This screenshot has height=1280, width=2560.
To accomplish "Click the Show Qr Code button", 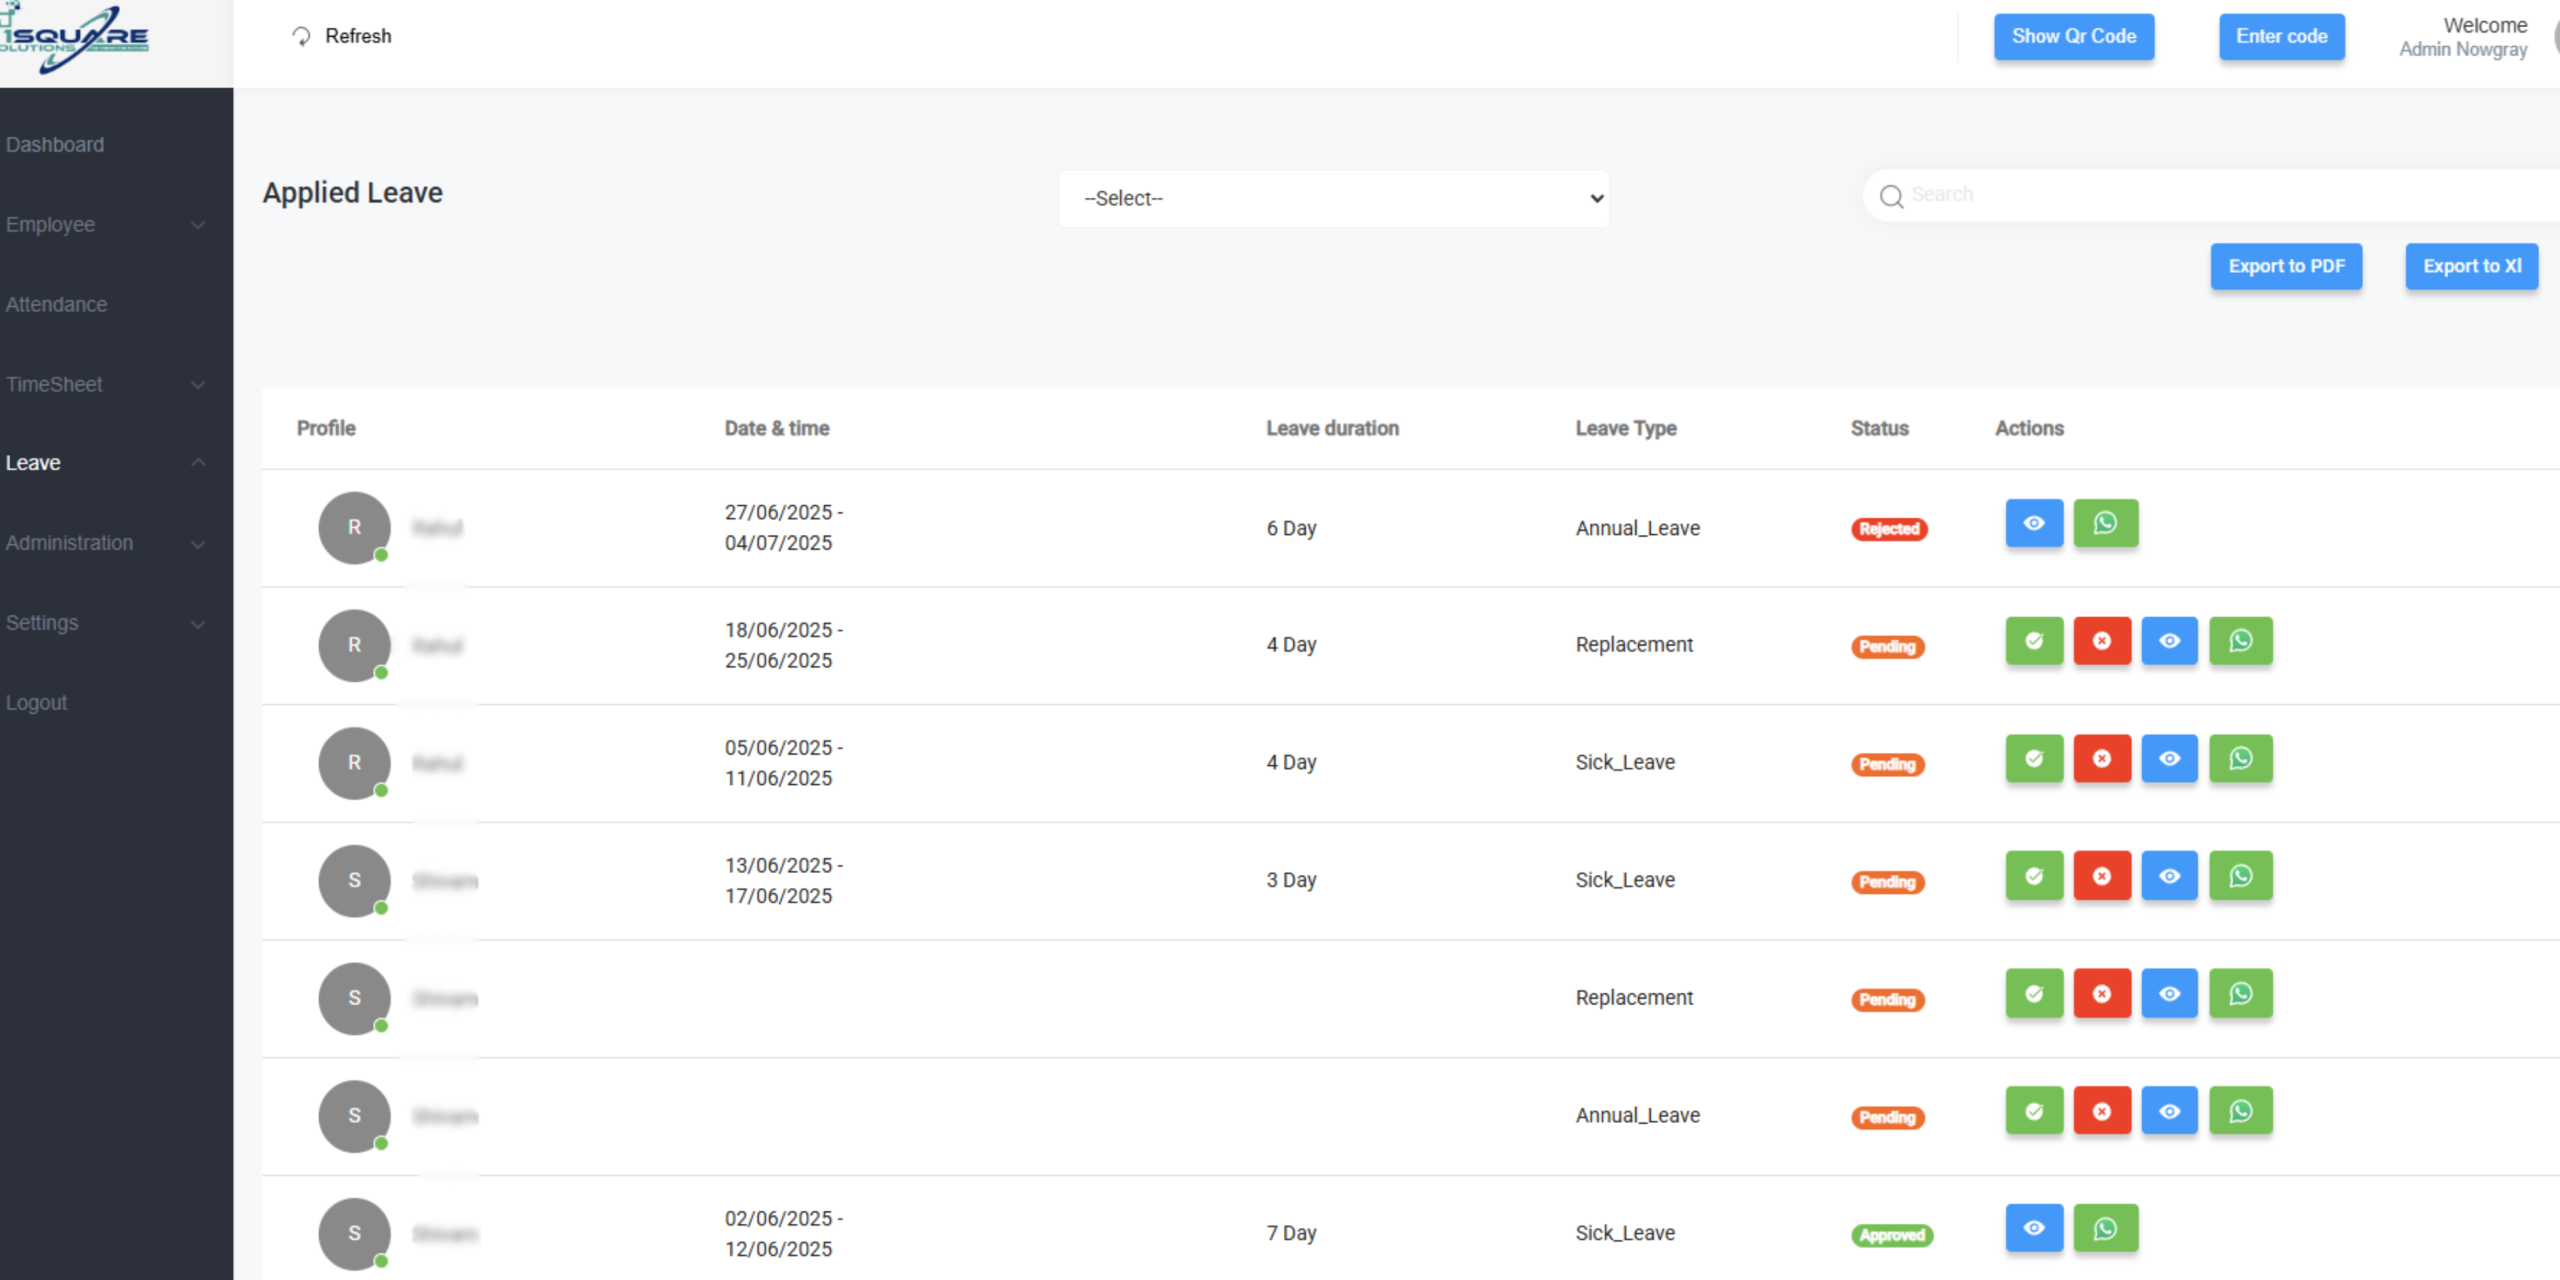I will click(2073, 37).
